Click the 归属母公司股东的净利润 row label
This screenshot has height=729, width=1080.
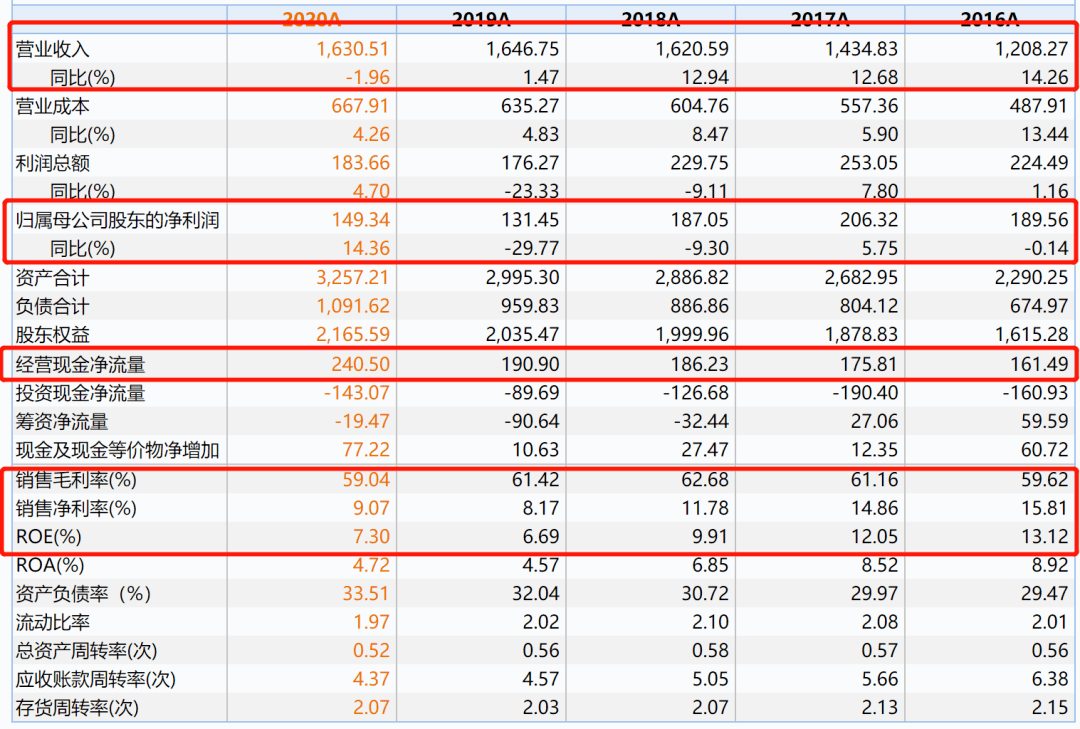(117, 221)
